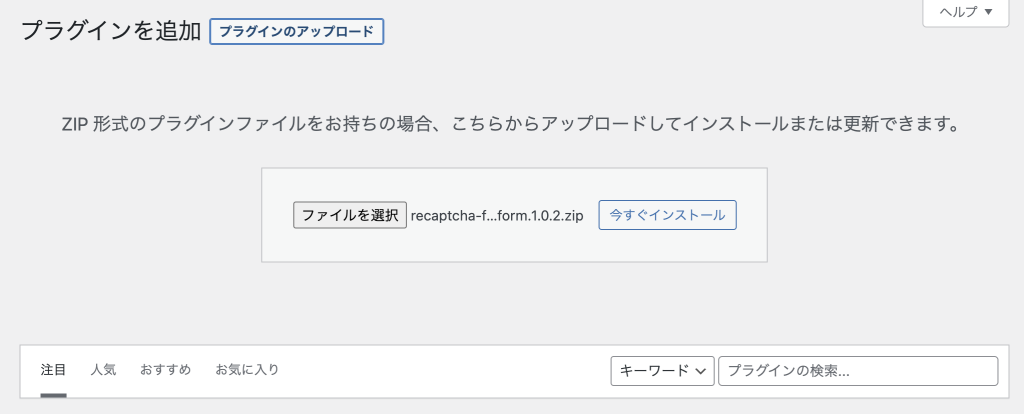Switch to the 注目 tab
1024x414 pixels.
pos(53,370)
